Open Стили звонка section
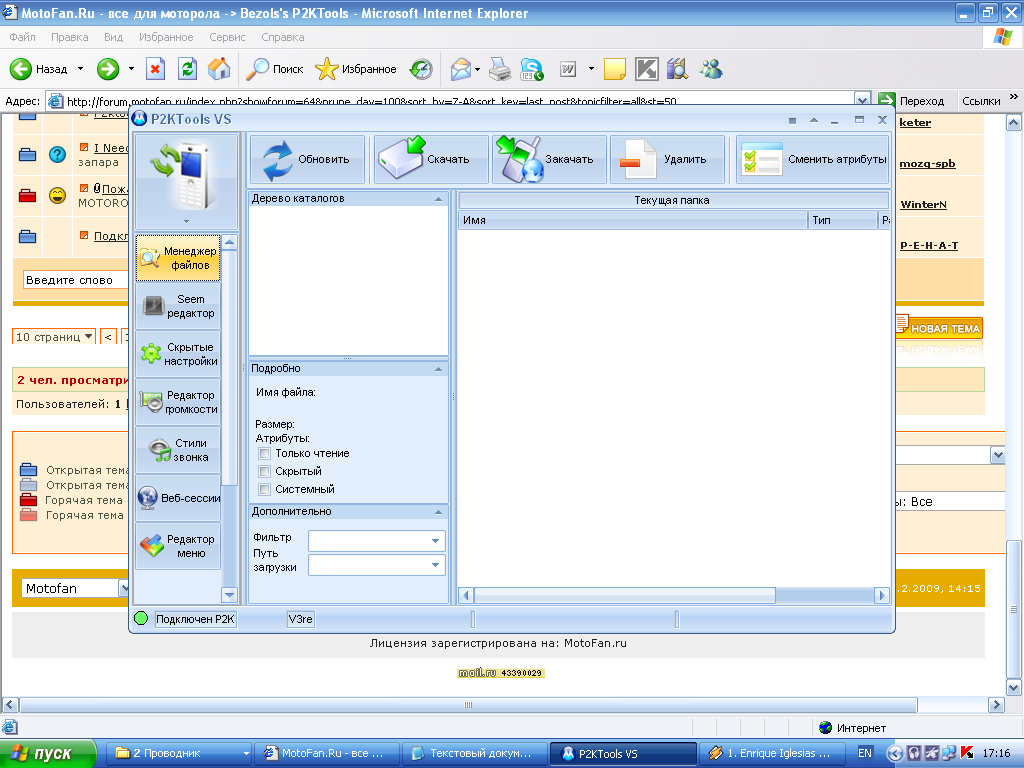 point(178,450)
